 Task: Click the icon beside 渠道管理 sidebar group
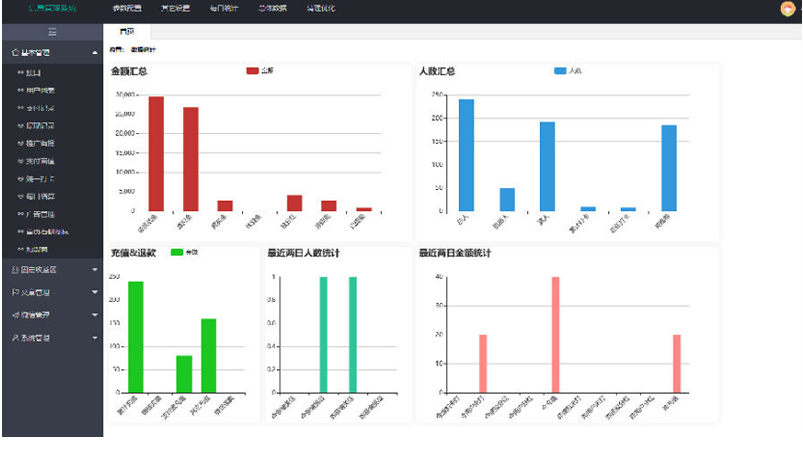click(12, 315)
